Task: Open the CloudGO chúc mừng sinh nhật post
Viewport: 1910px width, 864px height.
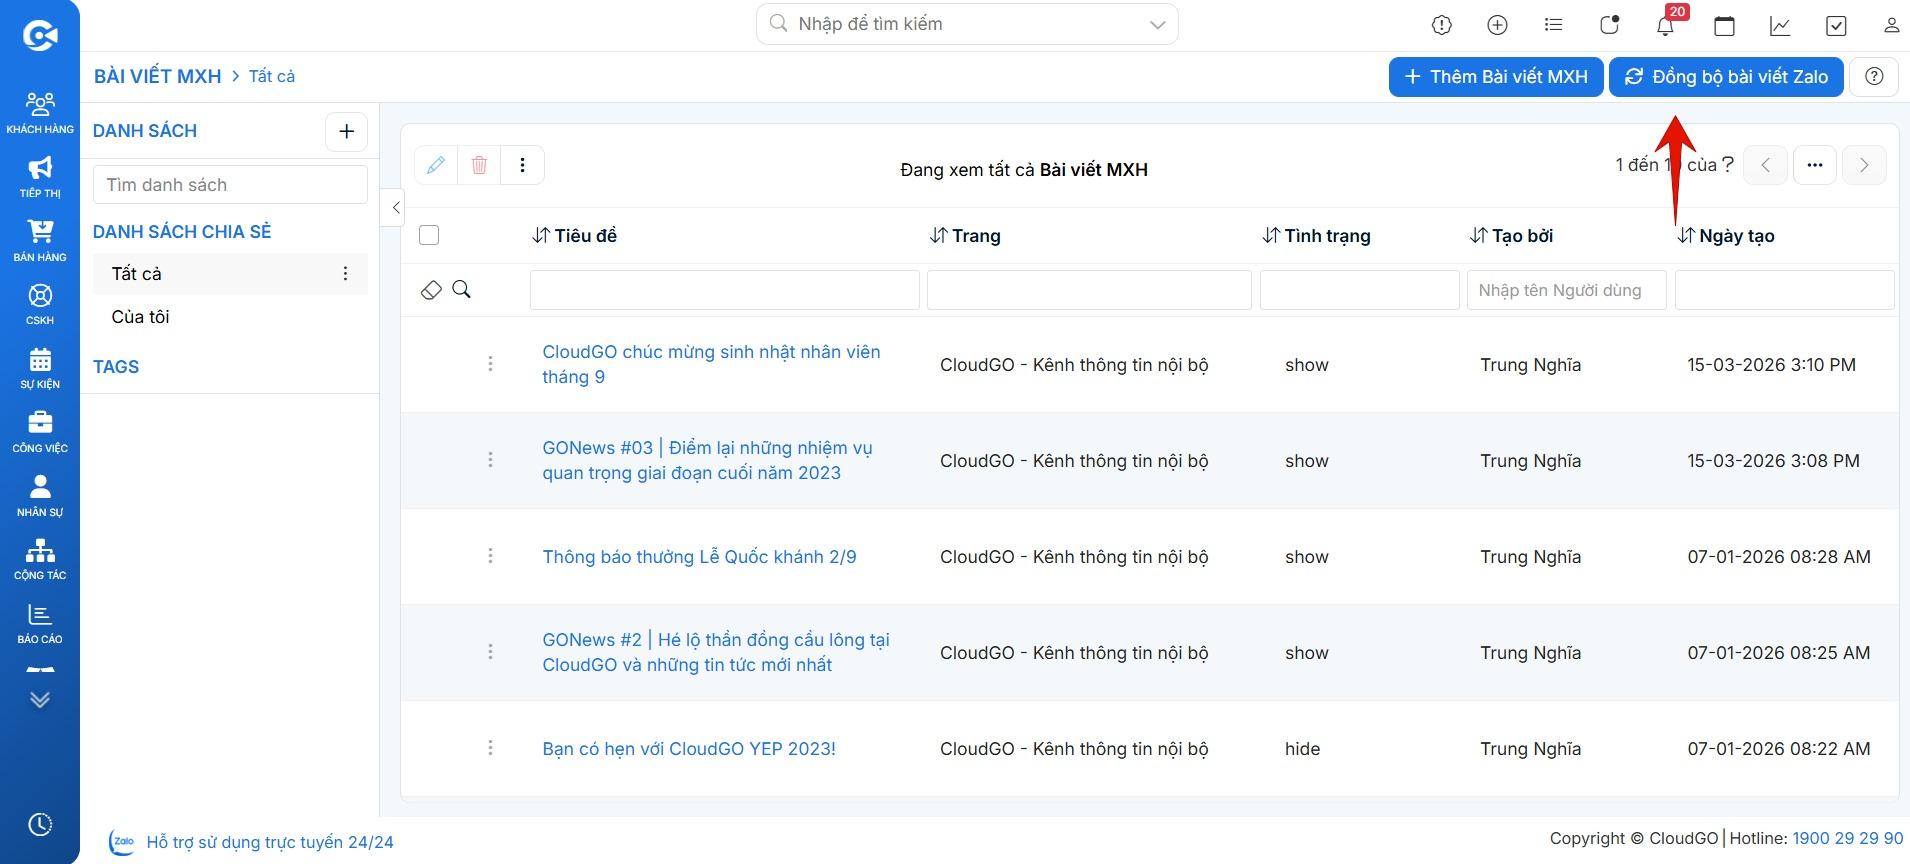Action: point(711,364)
